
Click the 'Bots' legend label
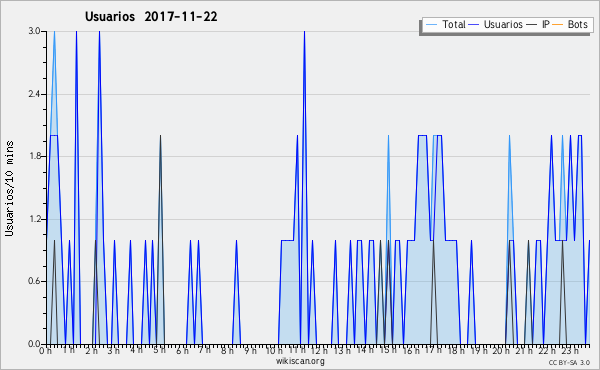(577, 24)
